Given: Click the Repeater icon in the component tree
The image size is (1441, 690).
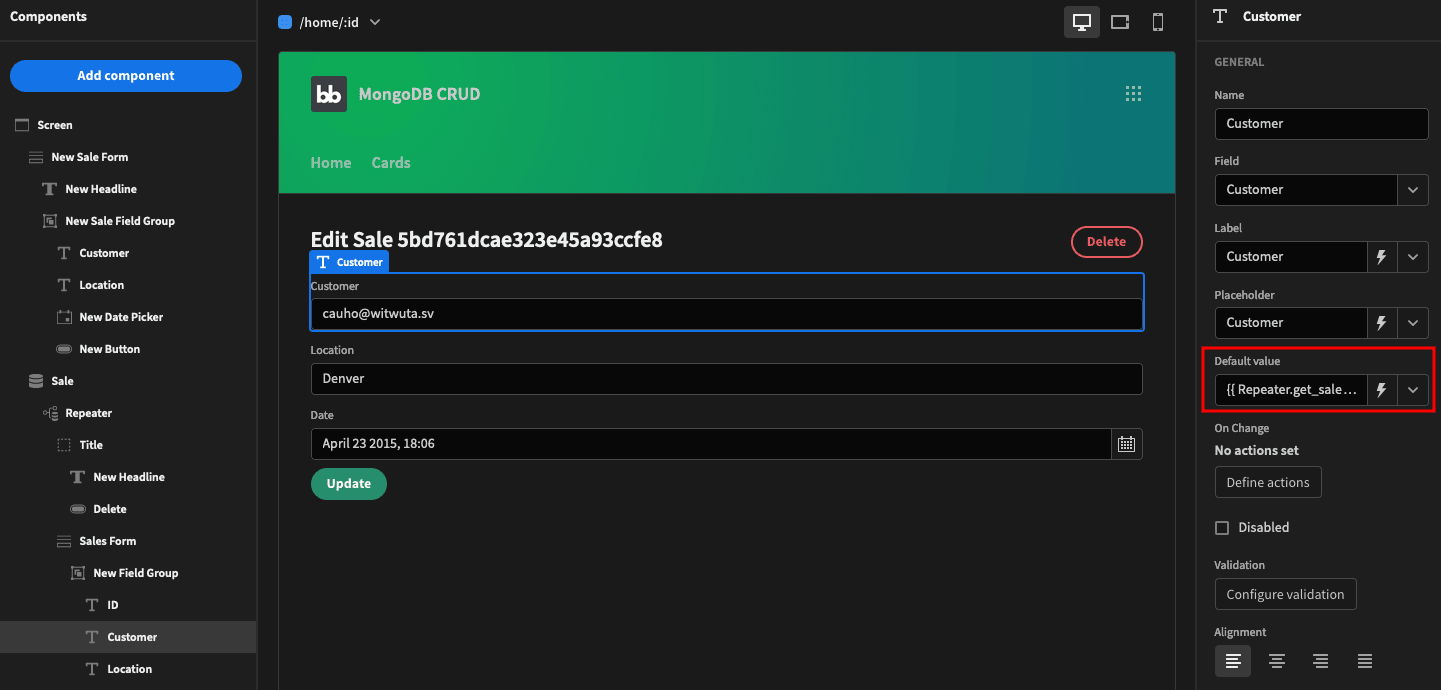Looking at the screenshot, I should [50, 413].
